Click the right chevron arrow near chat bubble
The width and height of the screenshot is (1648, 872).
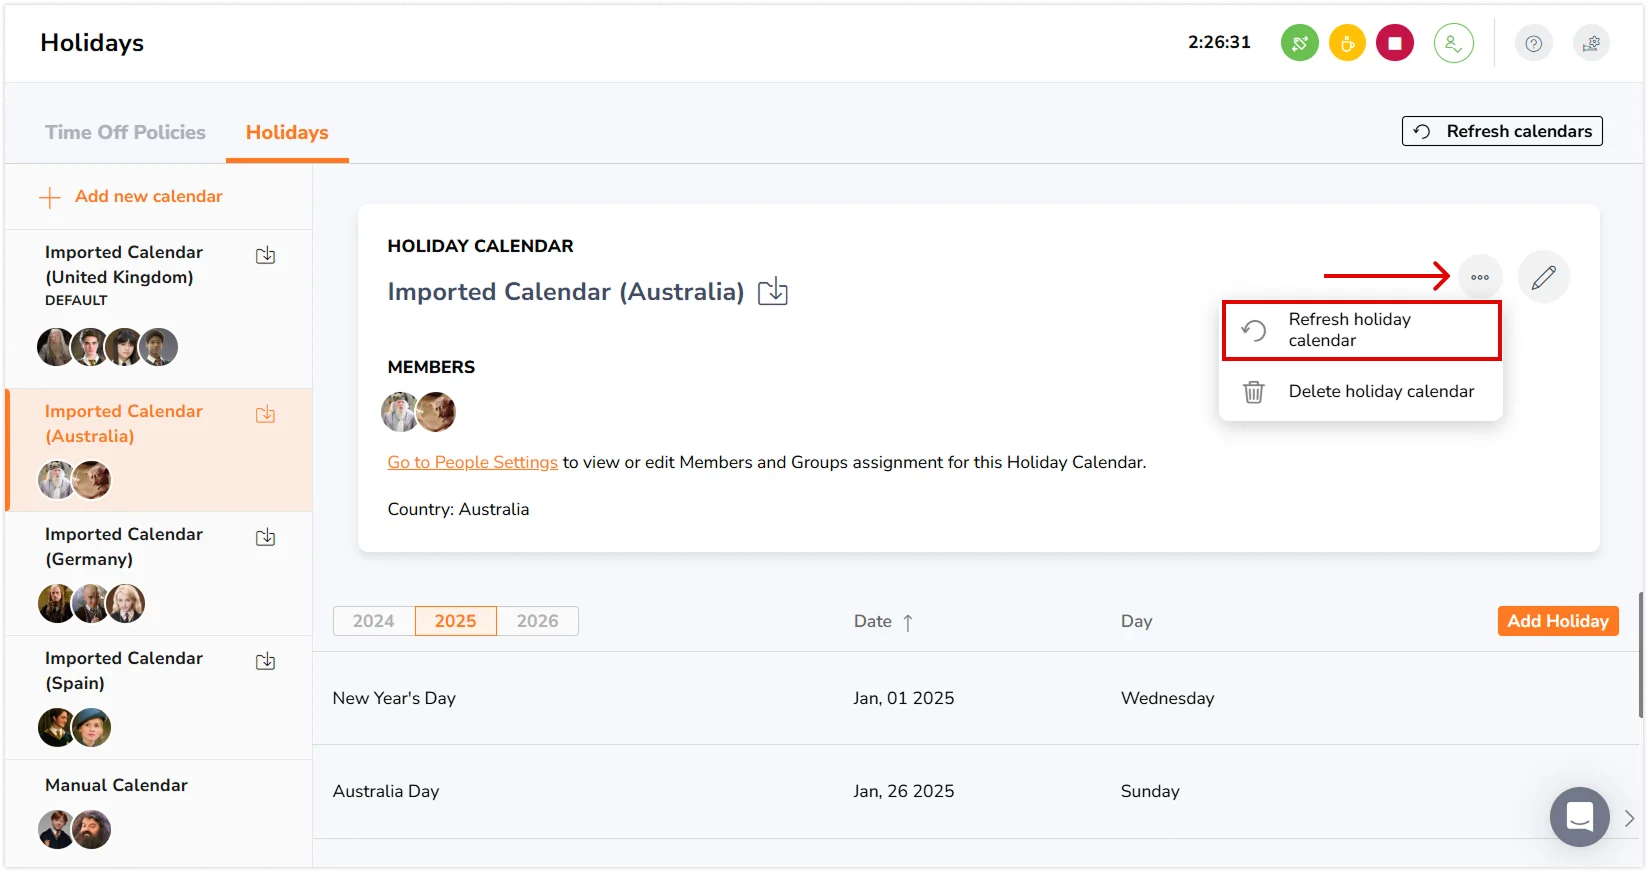click(1630, 818)
